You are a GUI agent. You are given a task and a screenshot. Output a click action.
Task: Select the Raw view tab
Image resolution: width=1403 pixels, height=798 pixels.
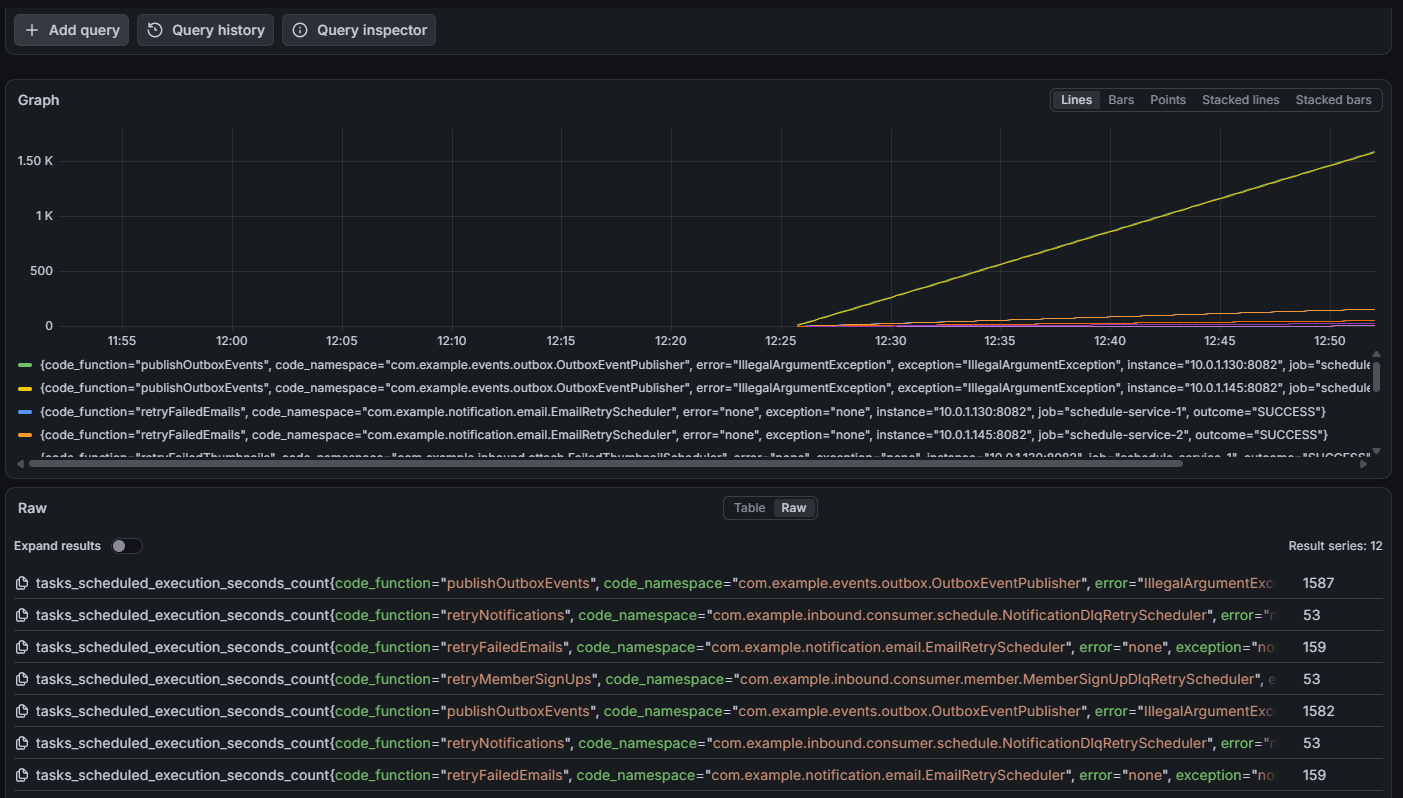[794, 508]
